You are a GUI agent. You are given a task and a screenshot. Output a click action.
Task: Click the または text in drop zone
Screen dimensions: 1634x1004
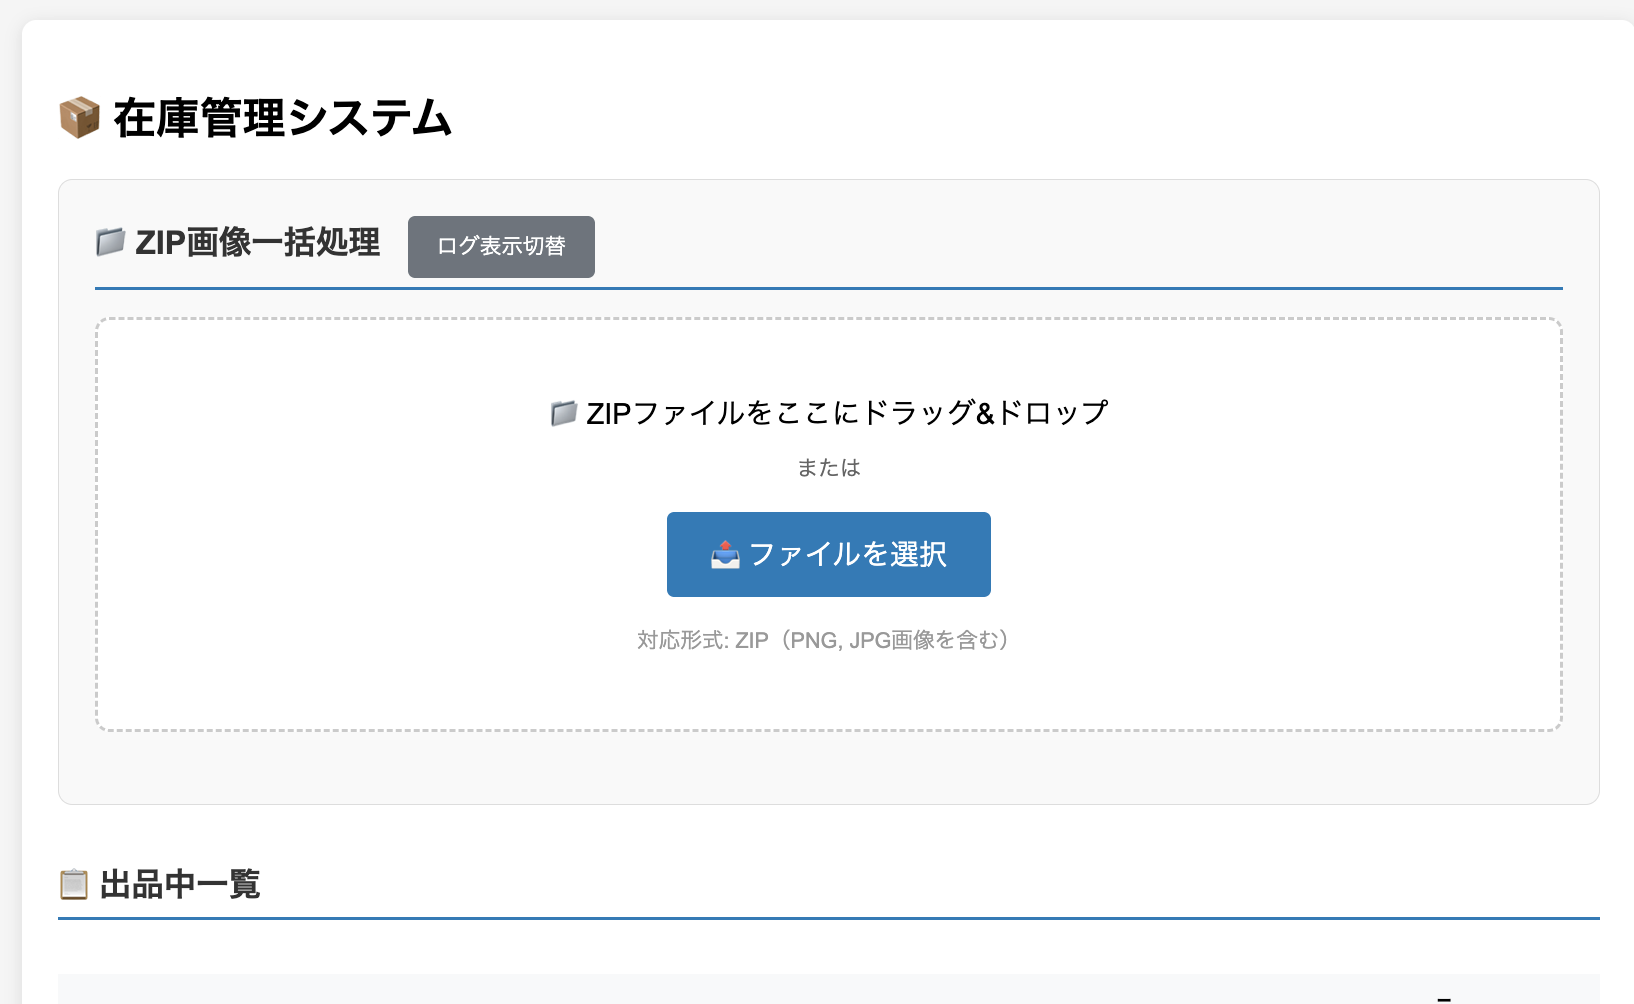829,468
